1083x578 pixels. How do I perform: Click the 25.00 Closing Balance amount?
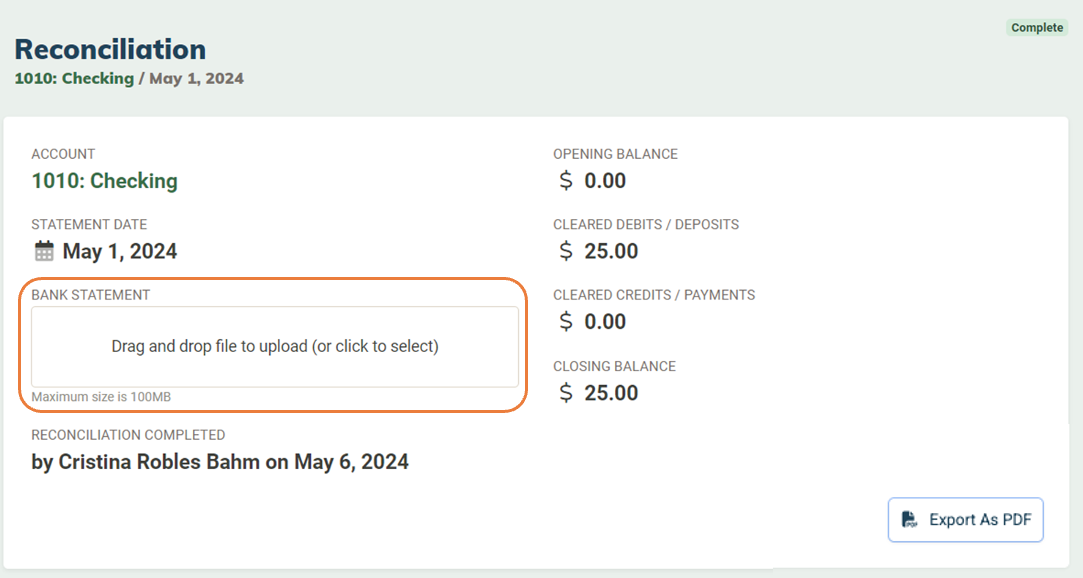coord(611,393)
